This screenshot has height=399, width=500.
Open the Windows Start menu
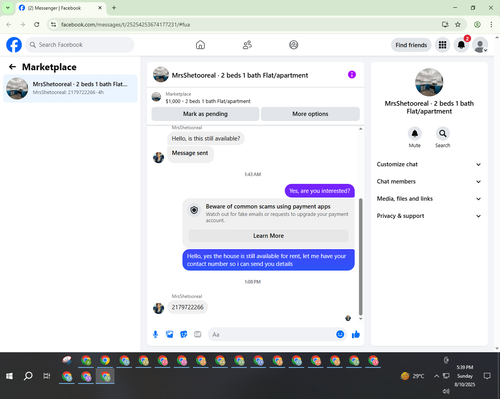(x=9, y=376)
